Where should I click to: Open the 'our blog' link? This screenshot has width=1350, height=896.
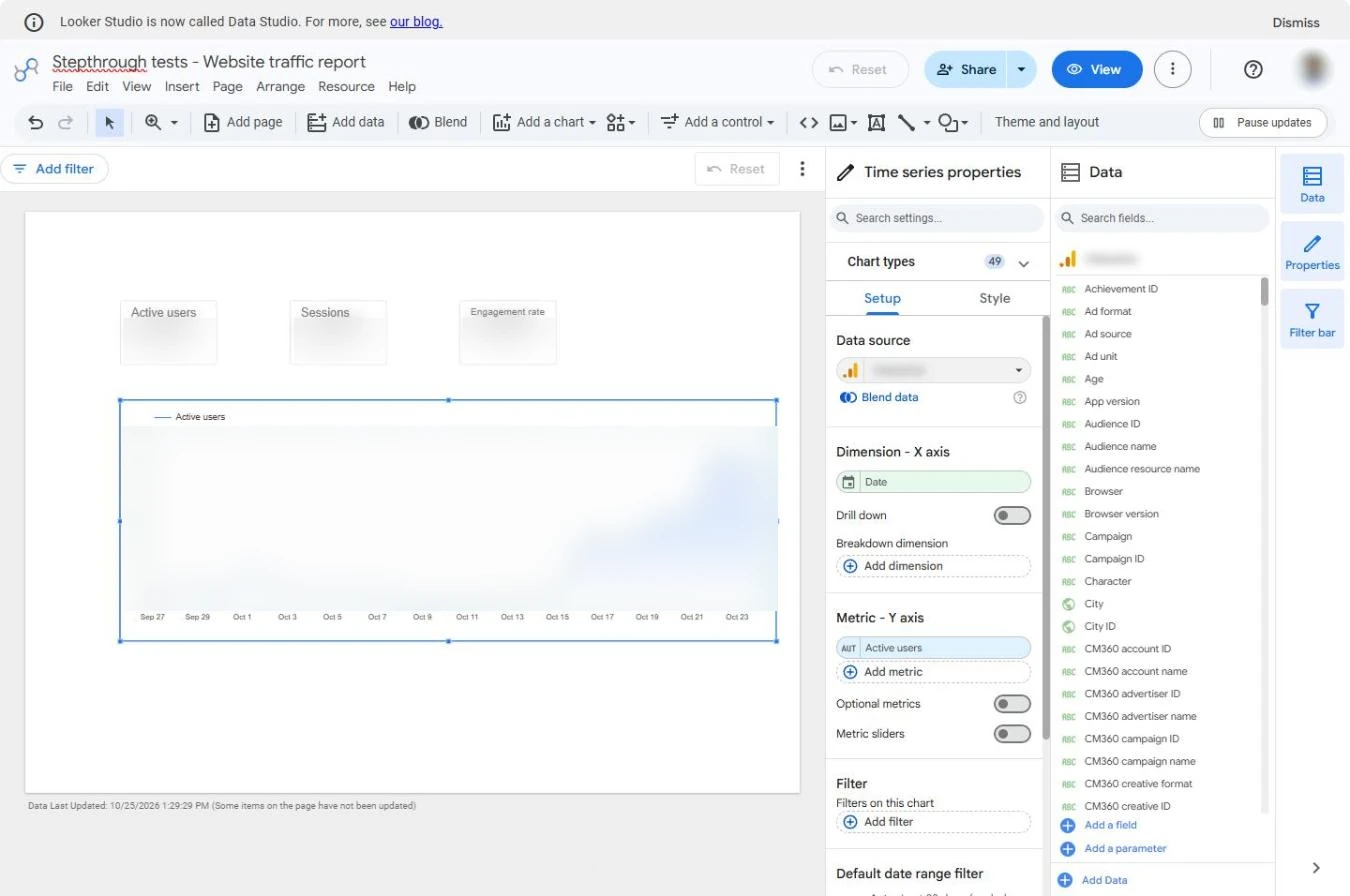416,21
